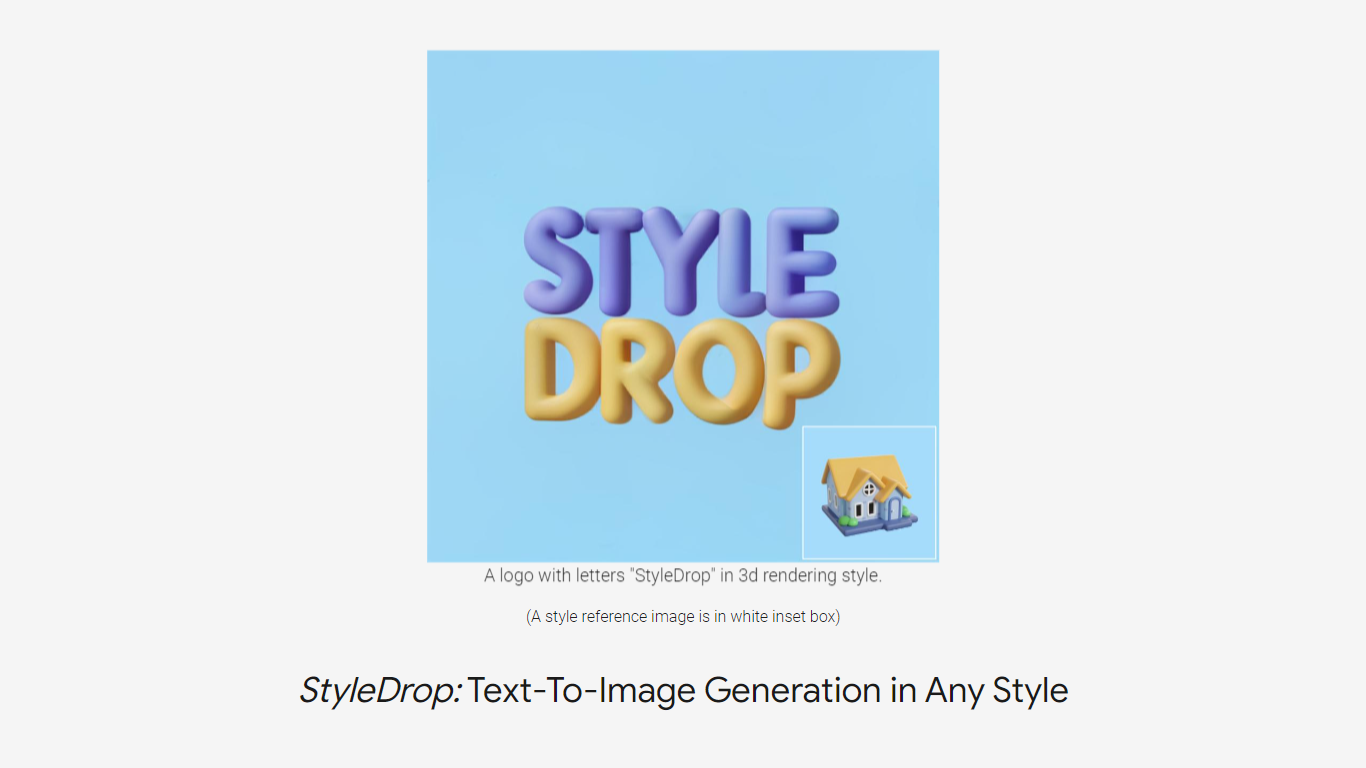Click the quoted "StyleDrop" in the caption

(x=675, y=576)
